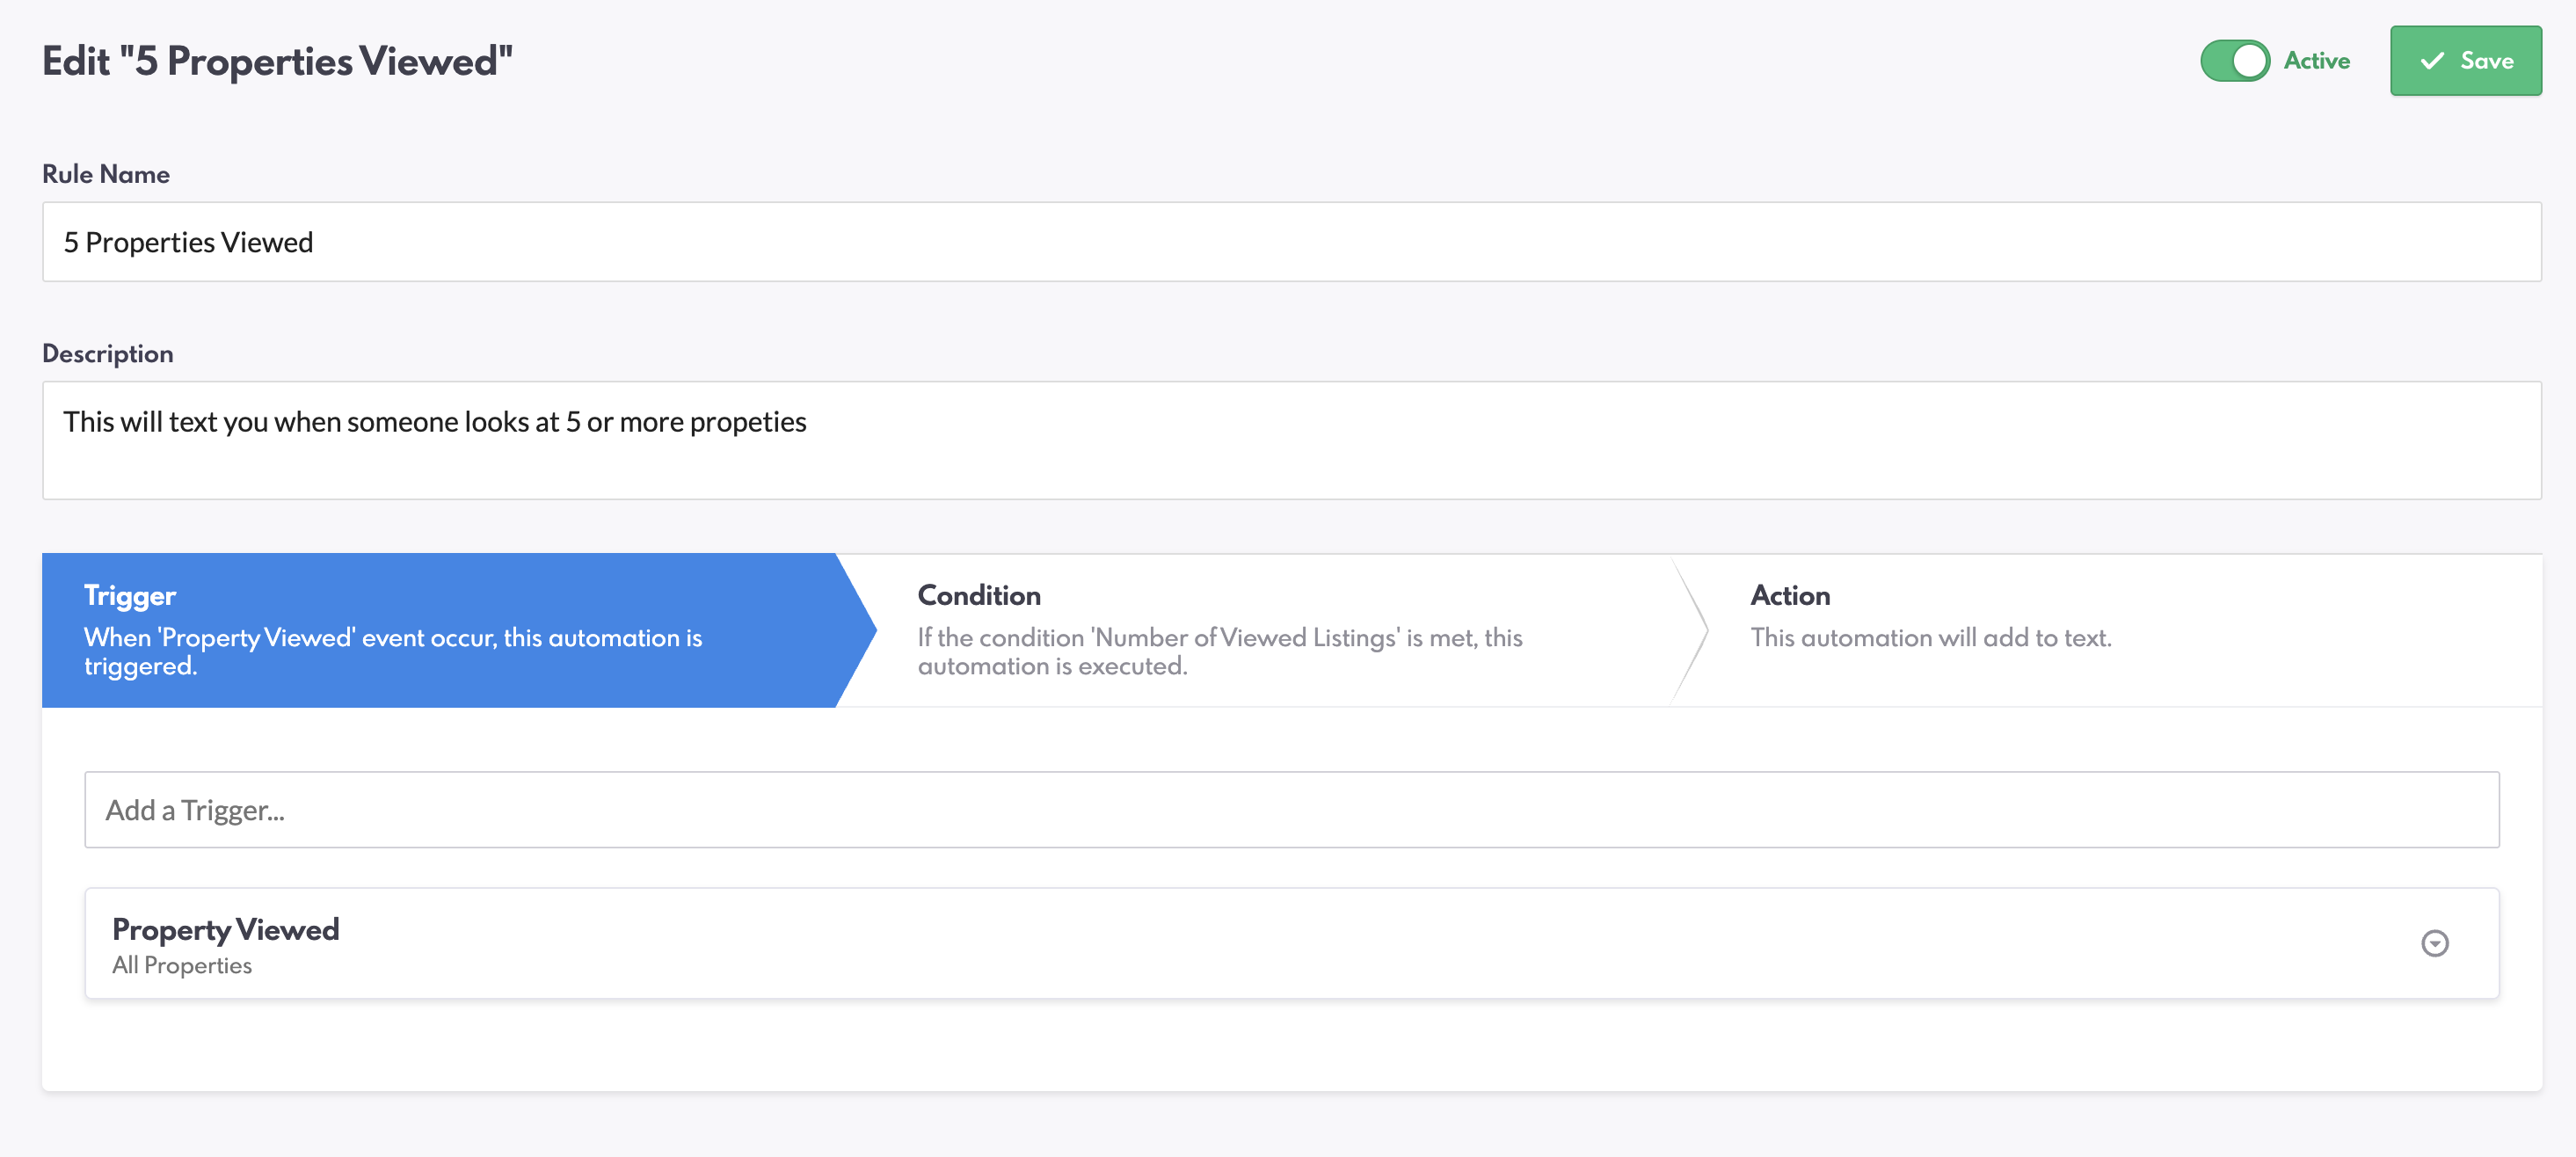This screenshot has height=1157, width=2576.
Task: Click the Save button
Action: (x=2465, y=61)
